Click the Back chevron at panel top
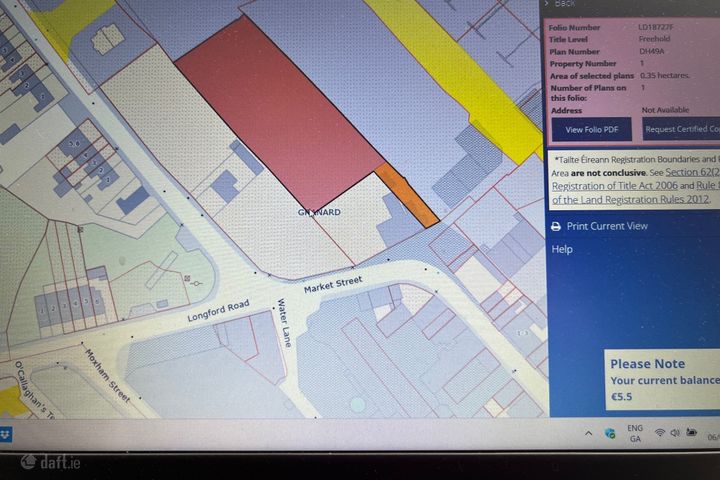Viewport: 720px width, 480px height. click(546, 4)
